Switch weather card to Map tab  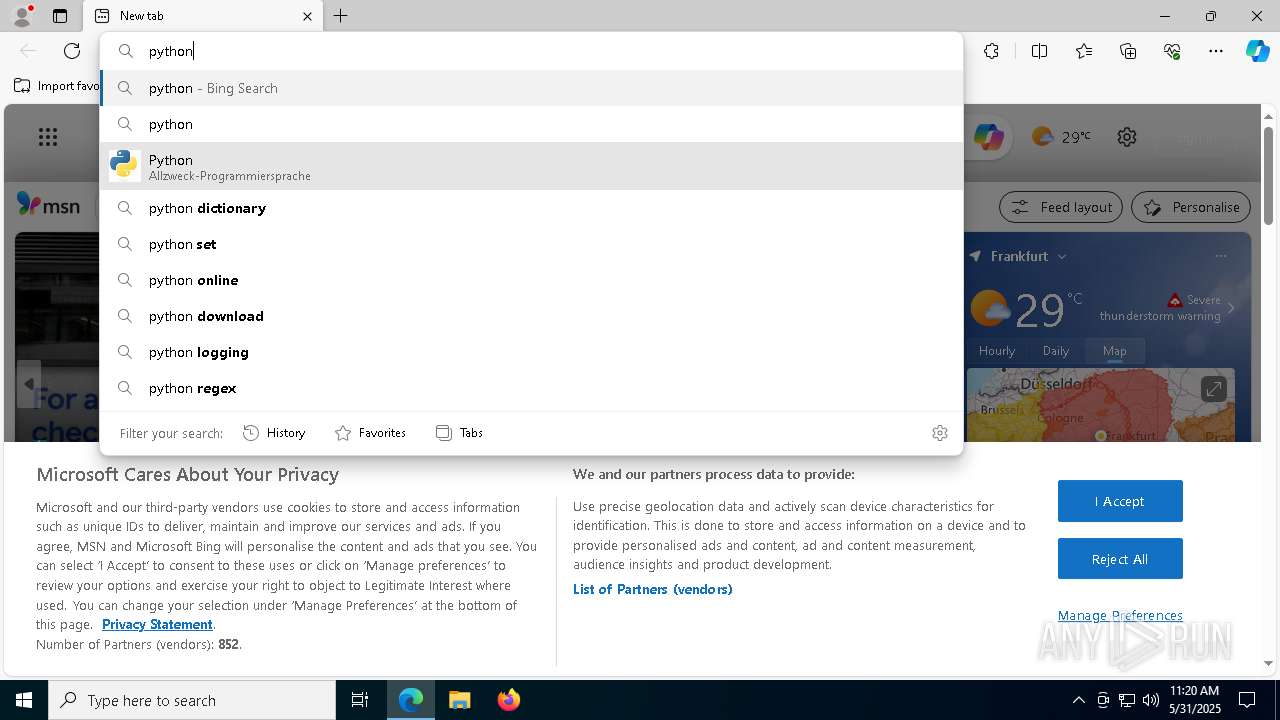1115,351
